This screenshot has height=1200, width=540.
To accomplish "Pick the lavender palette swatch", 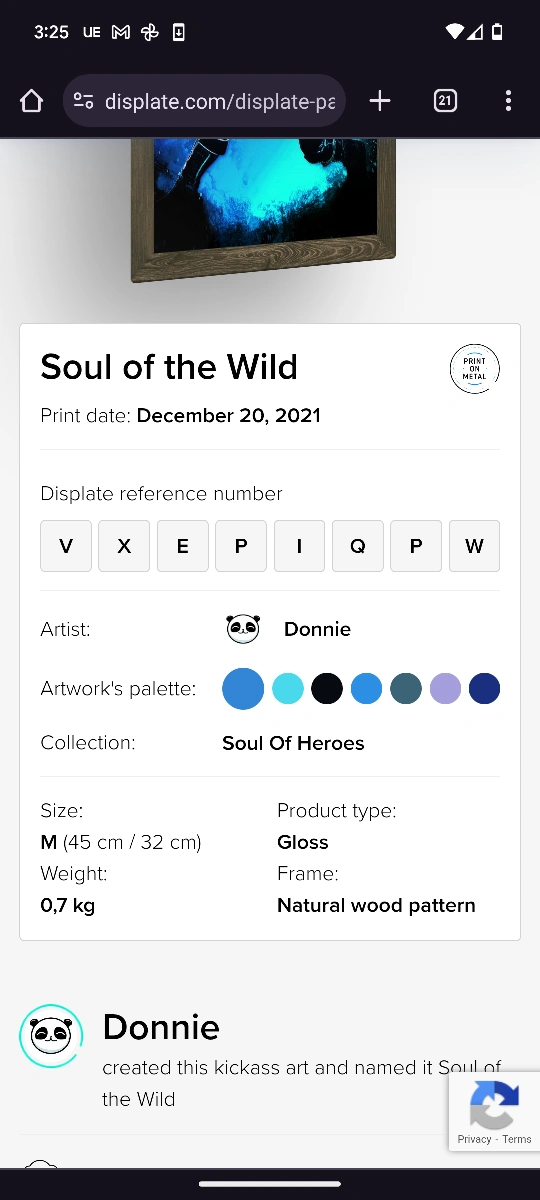I will click(x=445, y=689).
